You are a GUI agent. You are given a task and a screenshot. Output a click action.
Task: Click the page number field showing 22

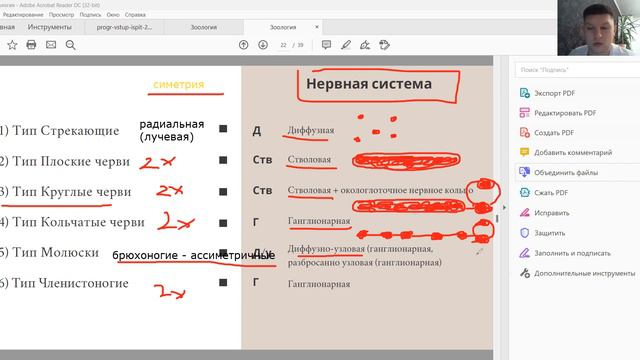tap(283, 45)
